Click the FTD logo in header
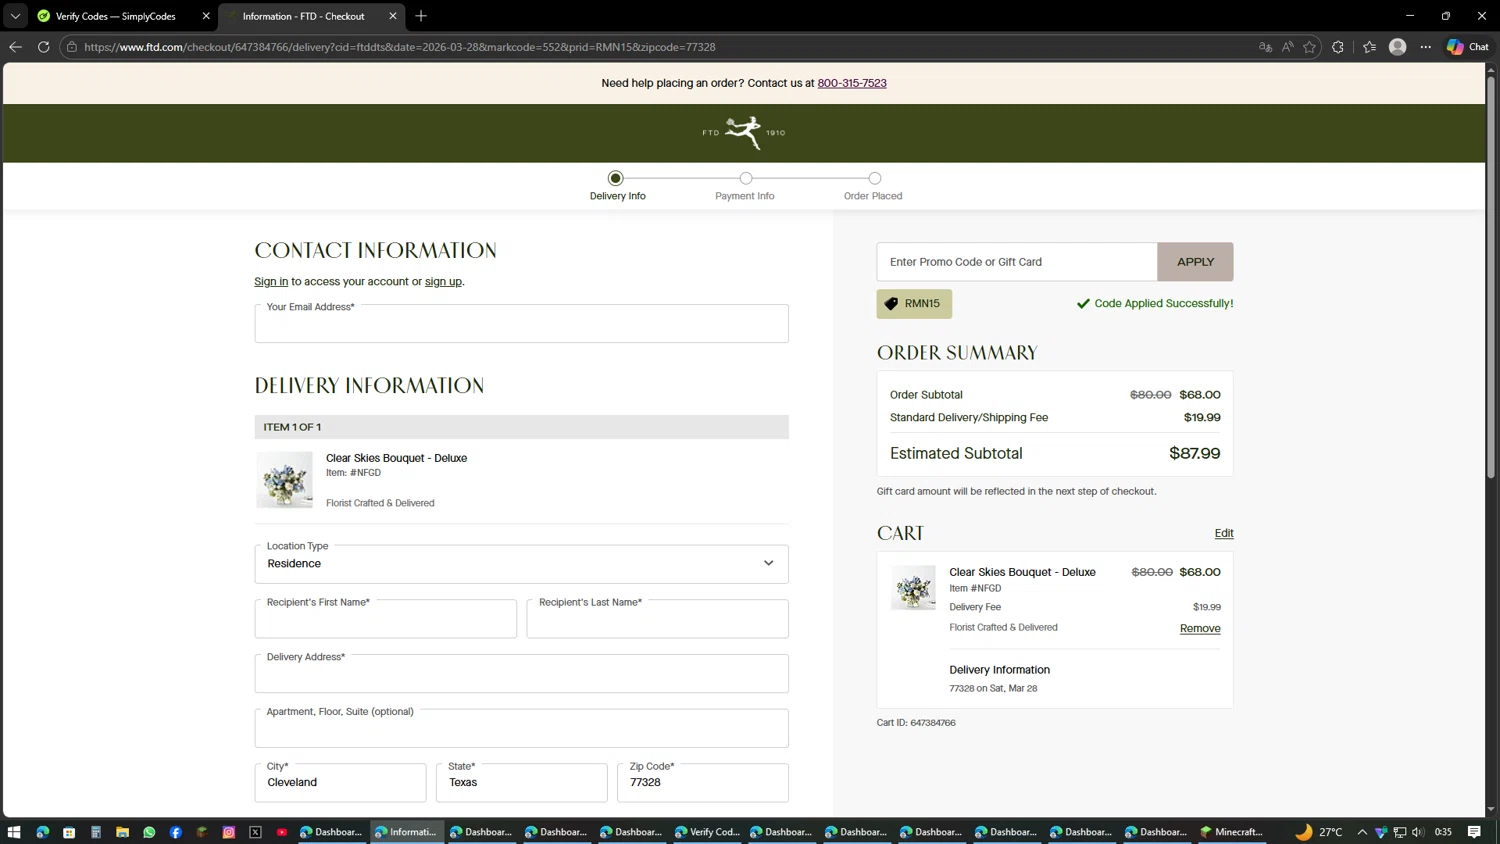Screen dimensions: 1500x844 pos(744,132)
